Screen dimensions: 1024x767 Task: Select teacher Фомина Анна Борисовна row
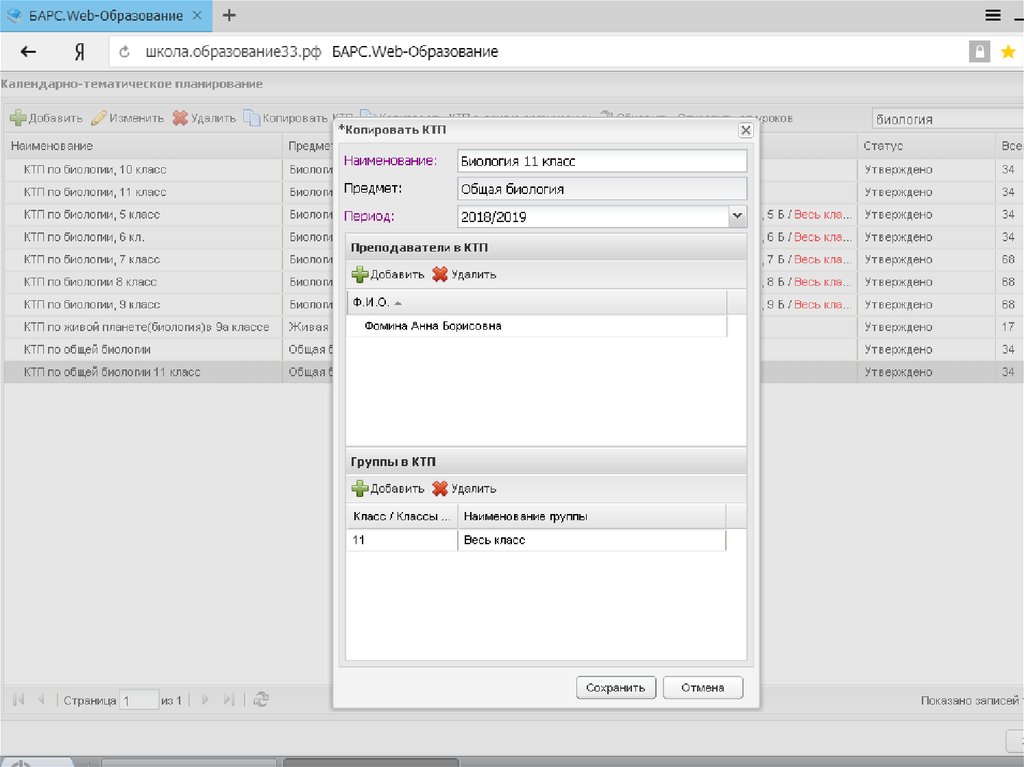click(x=433, y=326)
